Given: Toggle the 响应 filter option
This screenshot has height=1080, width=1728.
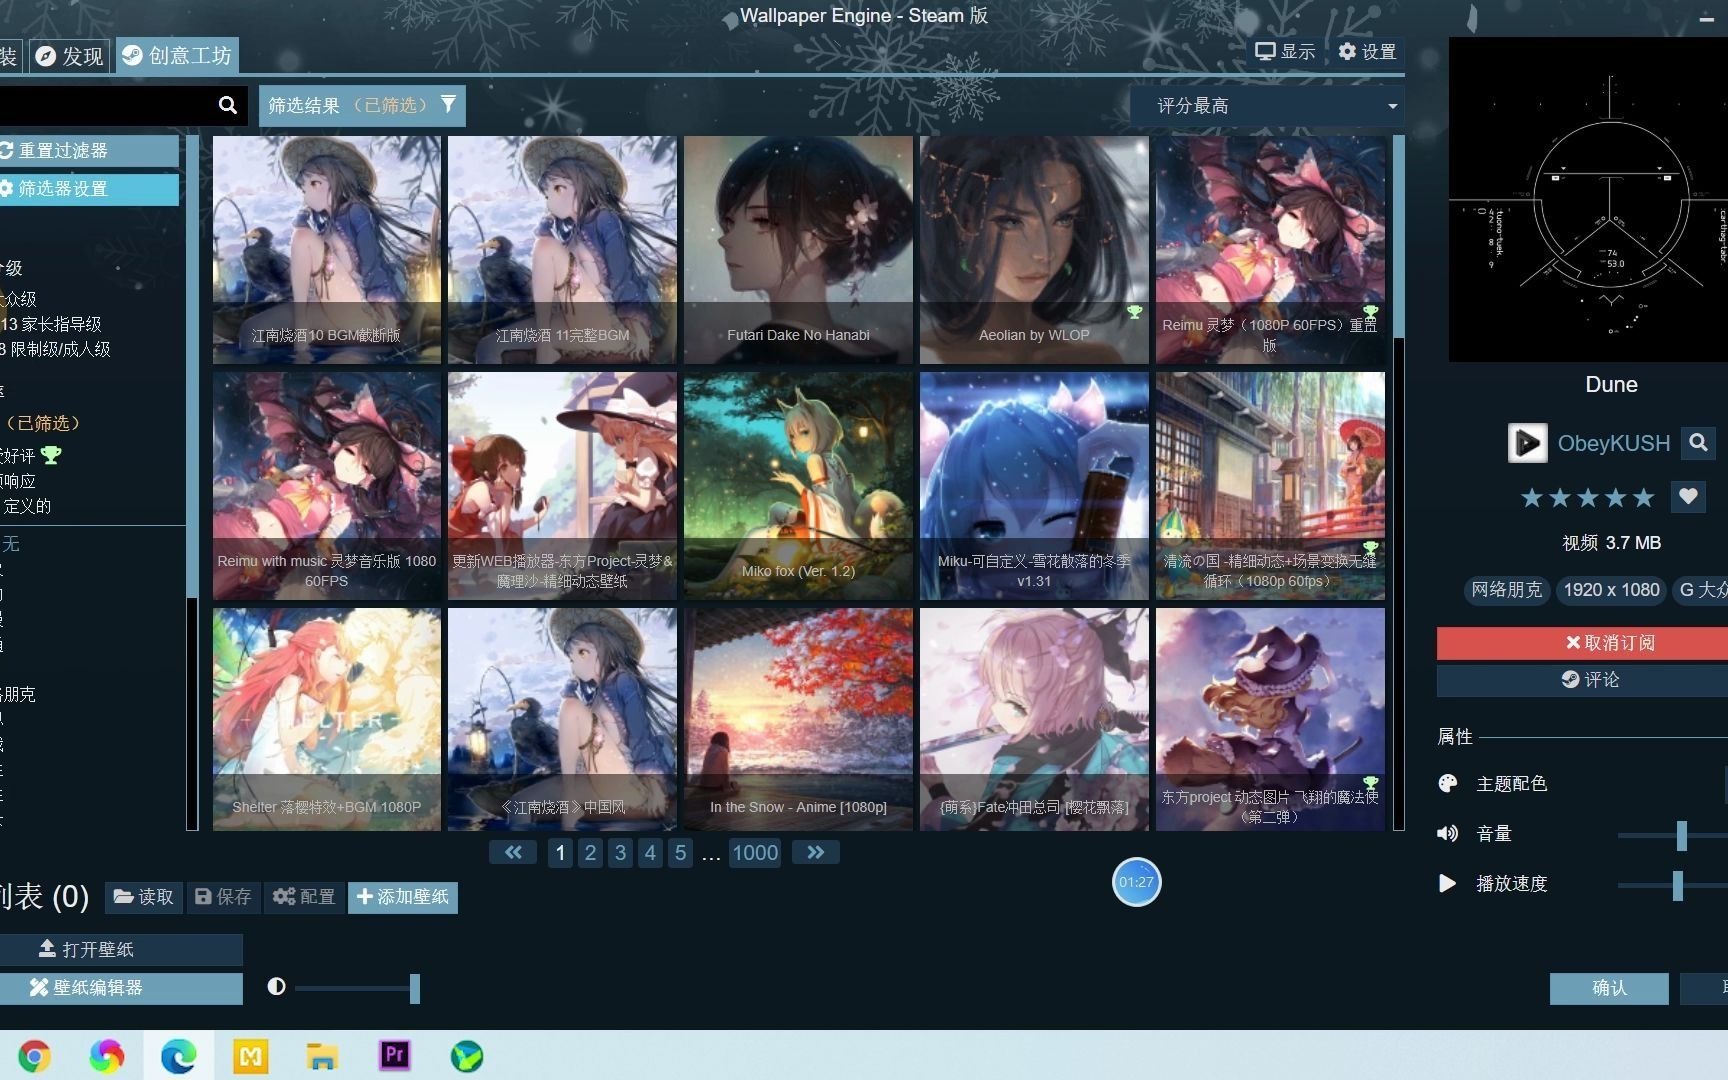Looking at the screenshot, I should (18, 480).
